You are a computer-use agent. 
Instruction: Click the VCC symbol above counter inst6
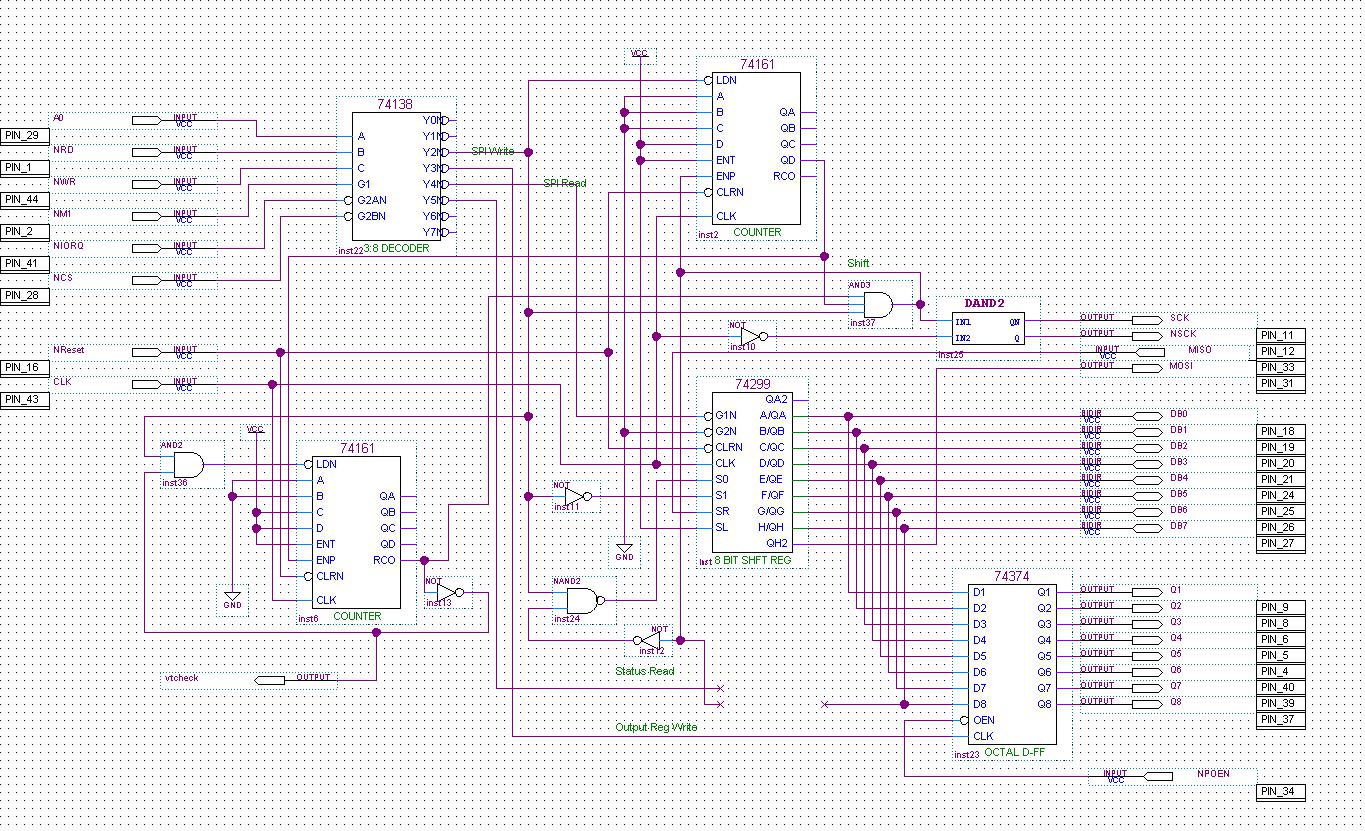click(256, 429)
